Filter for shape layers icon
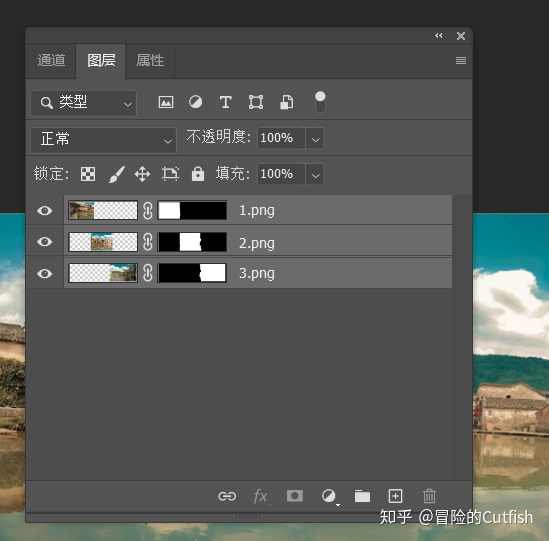This screenshot has height=541, width=549. pos(256,102)
